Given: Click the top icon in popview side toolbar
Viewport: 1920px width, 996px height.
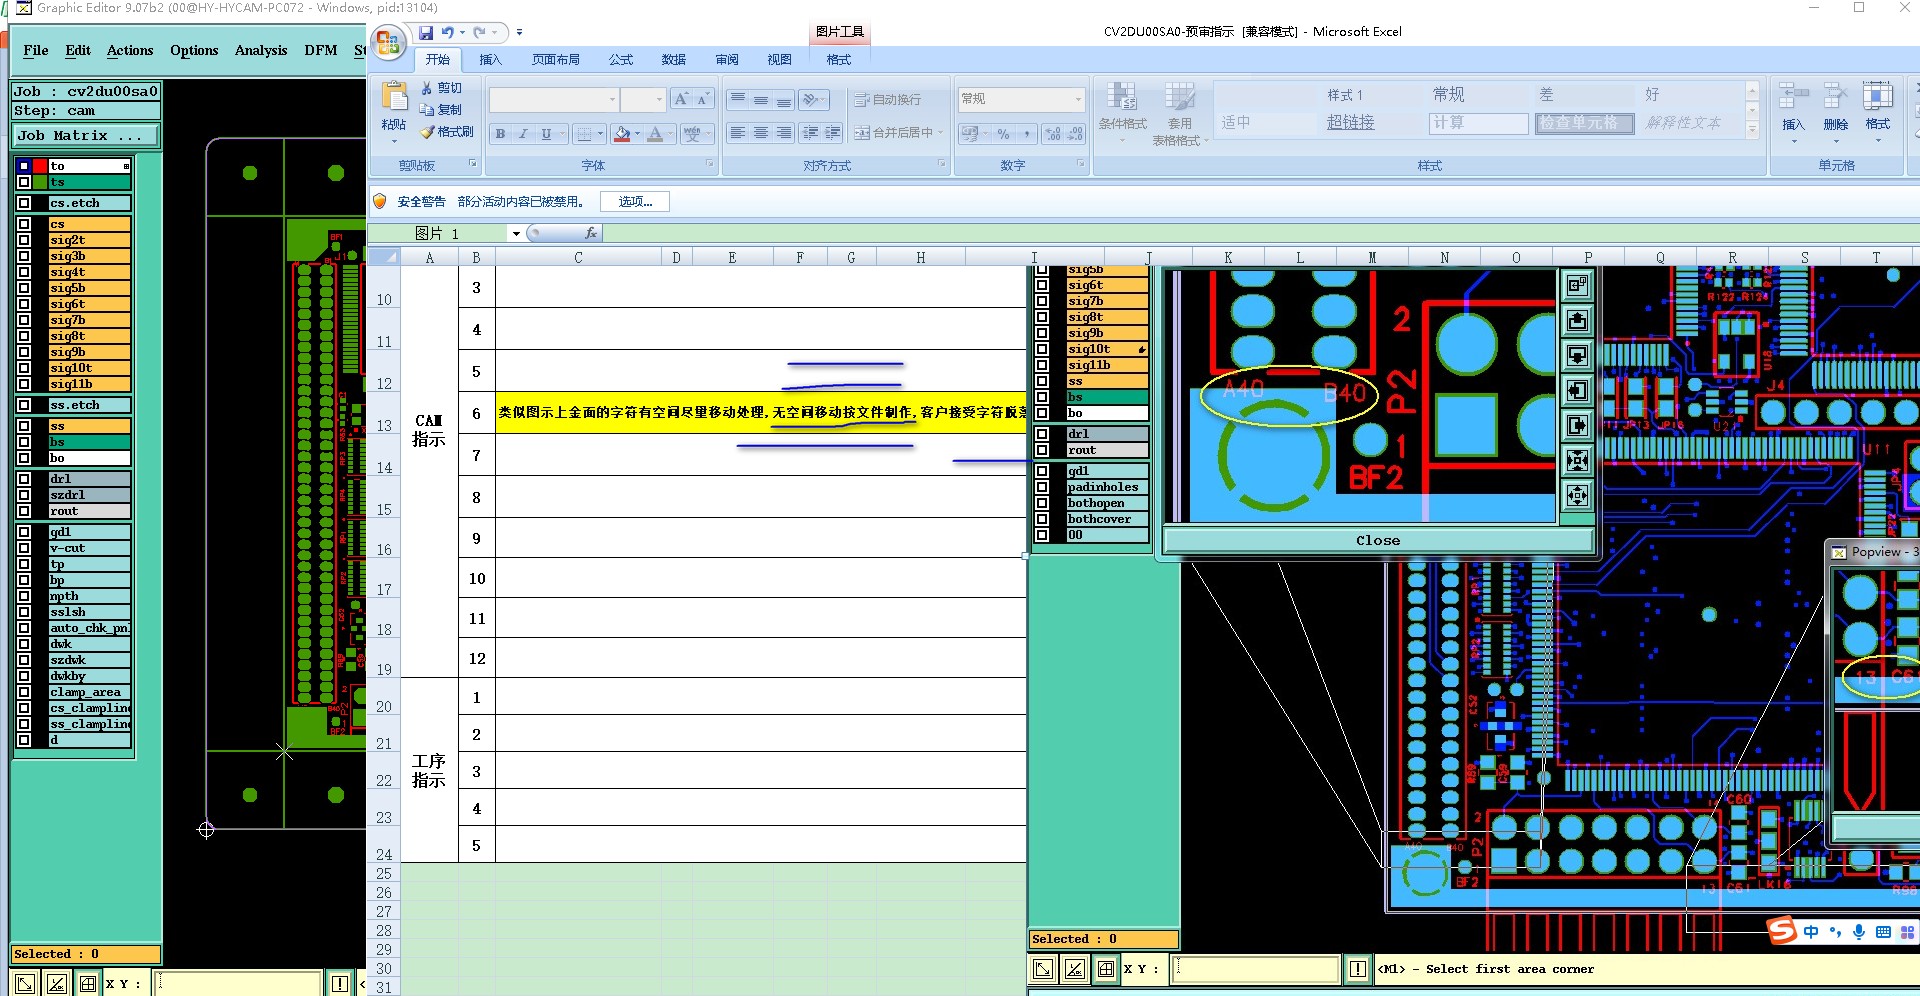Looking at the screenshot, I should [1577, 286].
